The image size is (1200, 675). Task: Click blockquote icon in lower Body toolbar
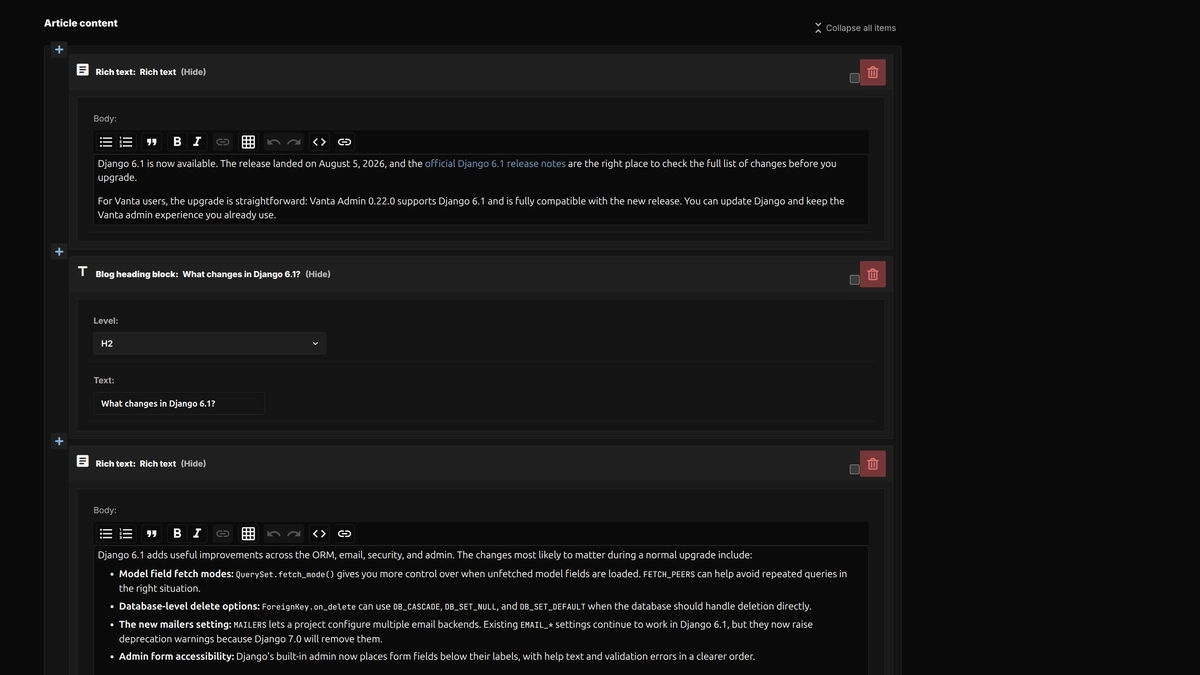point(152,534)
